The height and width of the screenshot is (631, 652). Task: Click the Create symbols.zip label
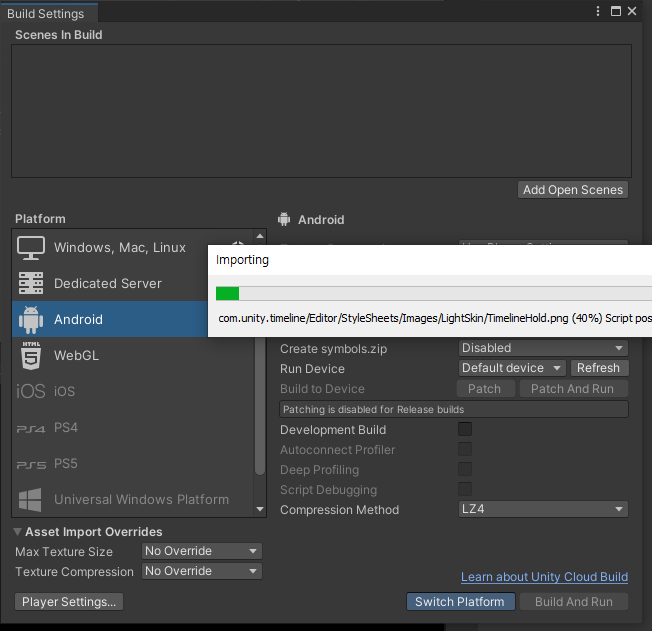[x=333, y=349]
